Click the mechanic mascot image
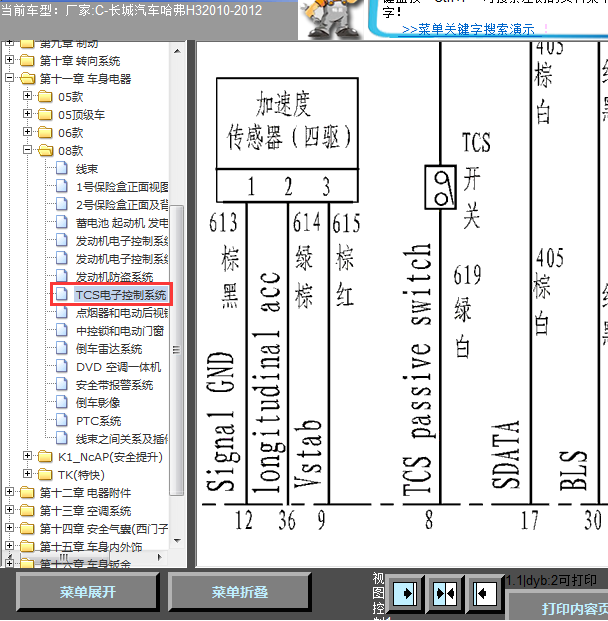 tap(331, 19)
